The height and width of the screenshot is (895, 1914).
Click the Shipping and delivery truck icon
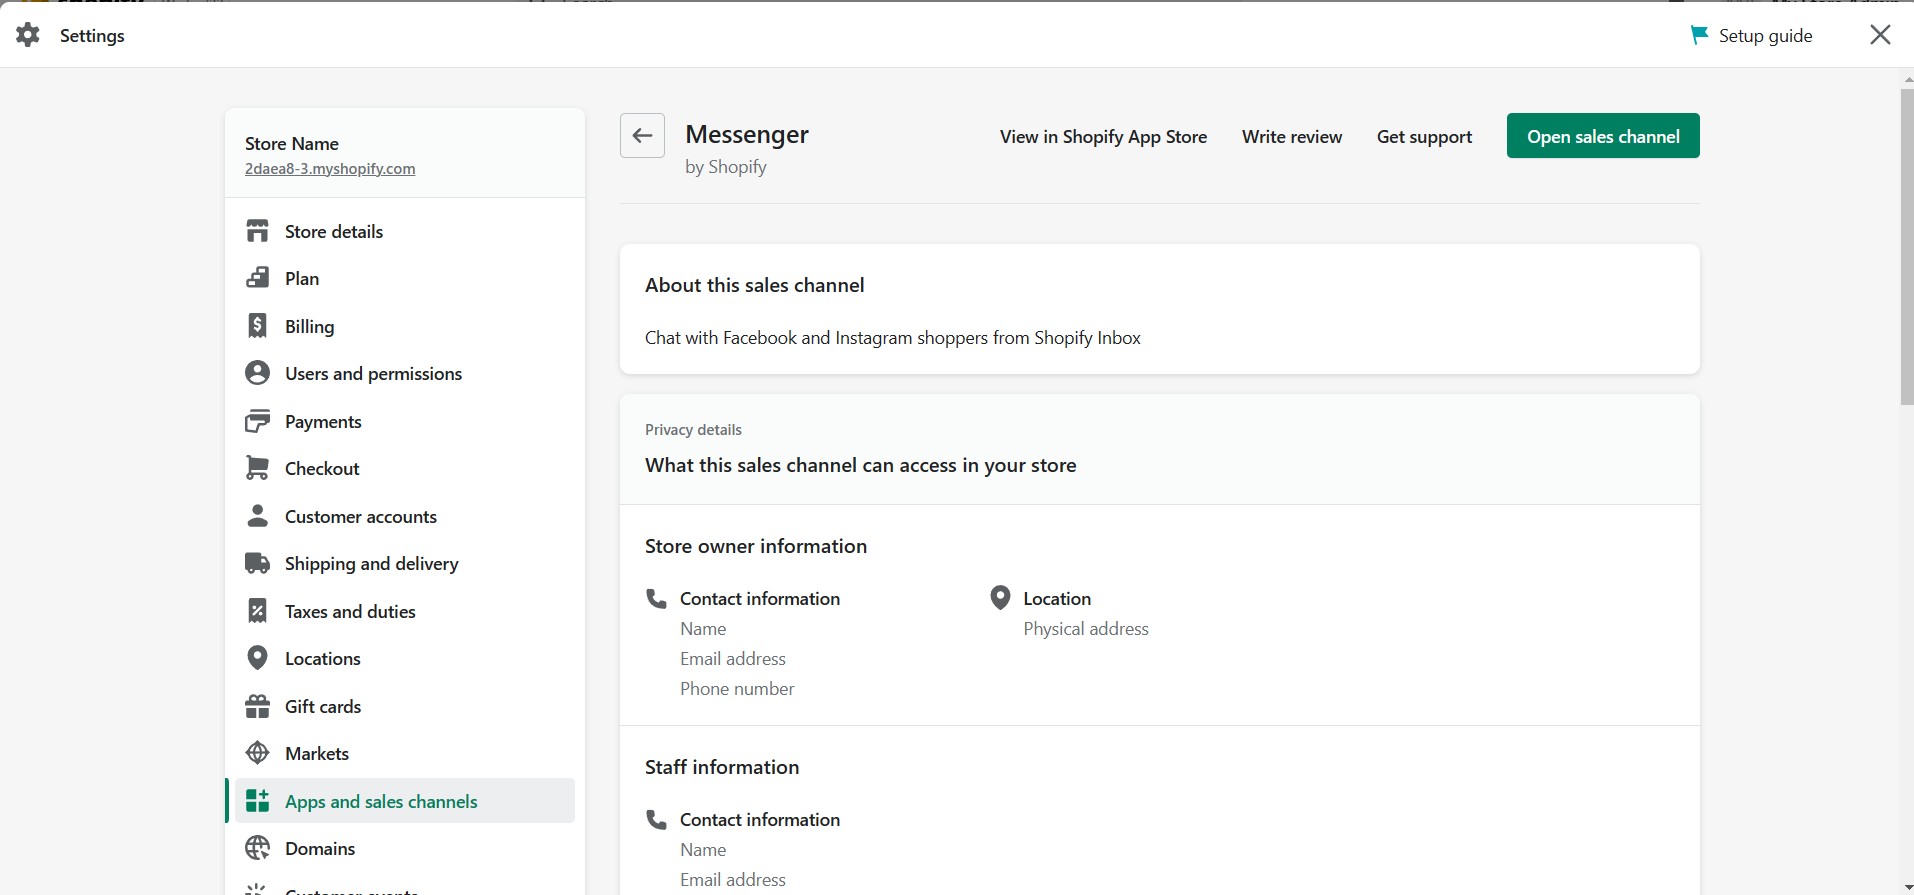click(x=257, y=563)
